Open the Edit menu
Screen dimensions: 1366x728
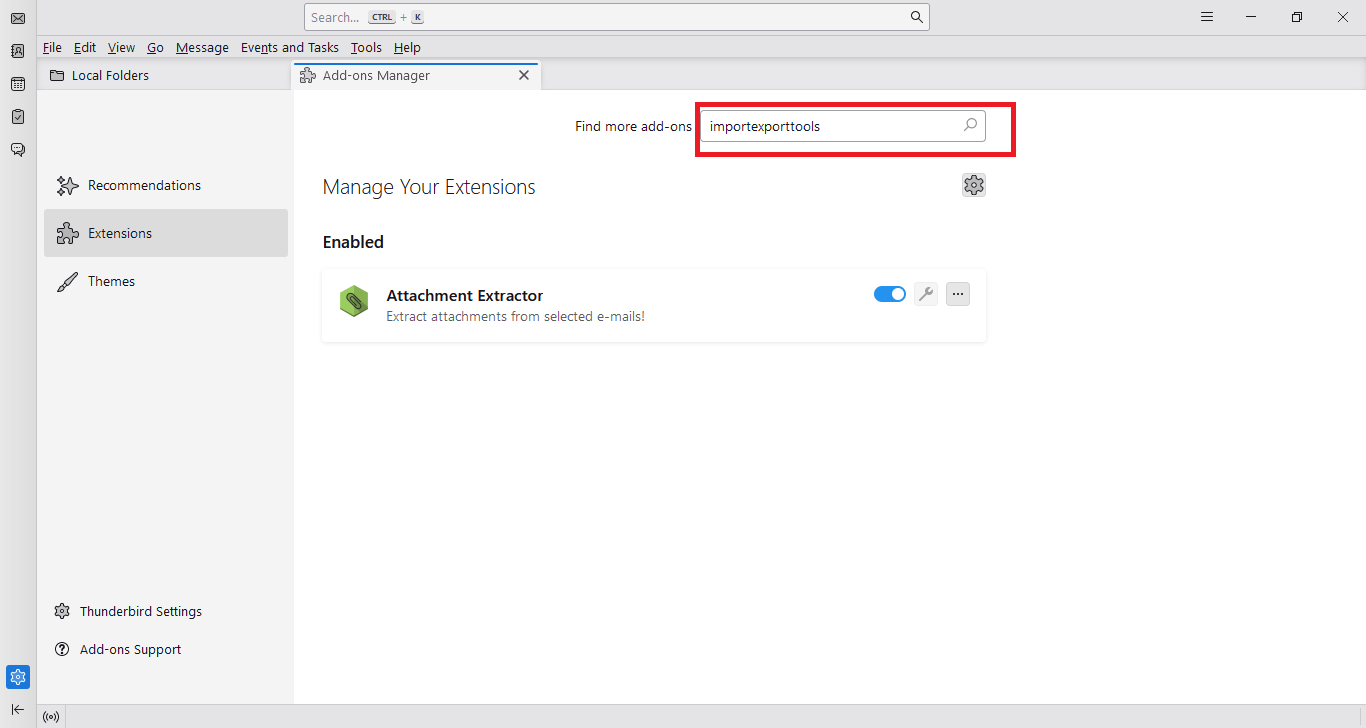pos(85,47)
